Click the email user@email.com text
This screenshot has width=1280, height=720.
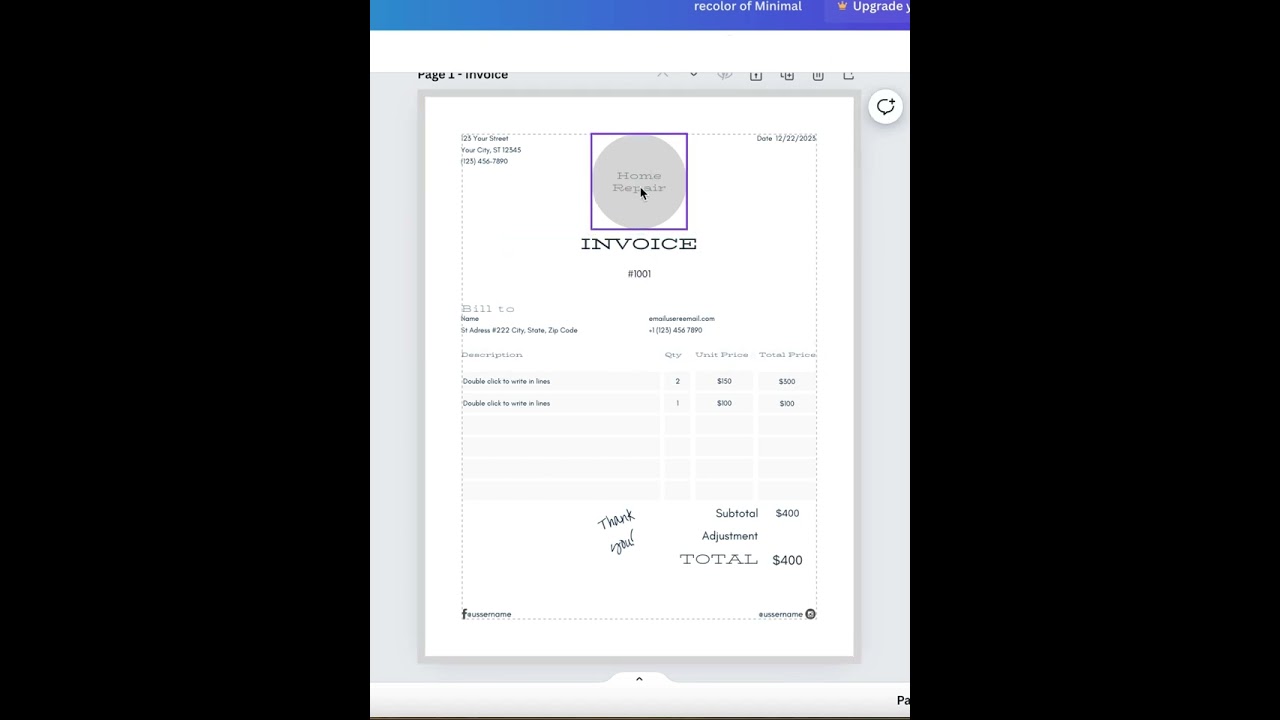(681, 319)
